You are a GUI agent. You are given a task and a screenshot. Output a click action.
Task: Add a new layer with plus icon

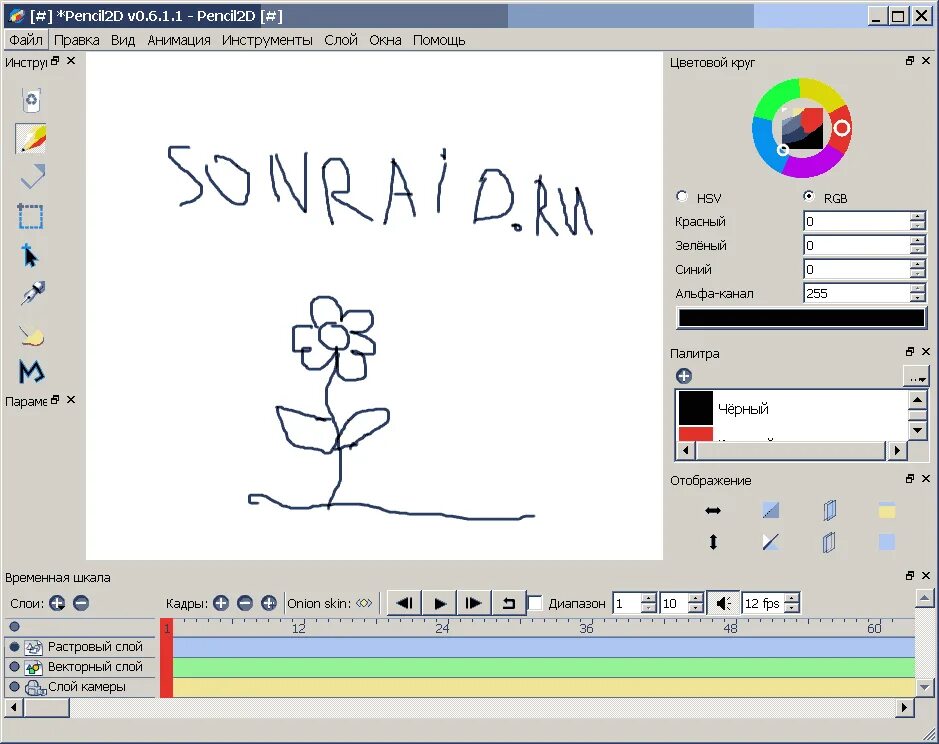tap(57, 603)
